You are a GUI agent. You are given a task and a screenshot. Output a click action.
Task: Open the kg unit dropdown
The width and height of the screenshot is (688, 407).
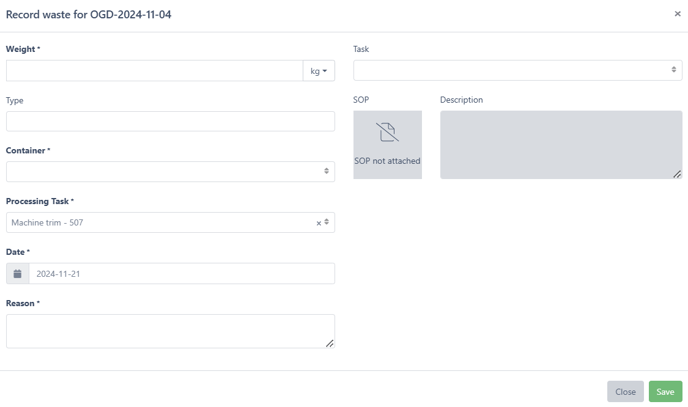click(x=319, y=71)
